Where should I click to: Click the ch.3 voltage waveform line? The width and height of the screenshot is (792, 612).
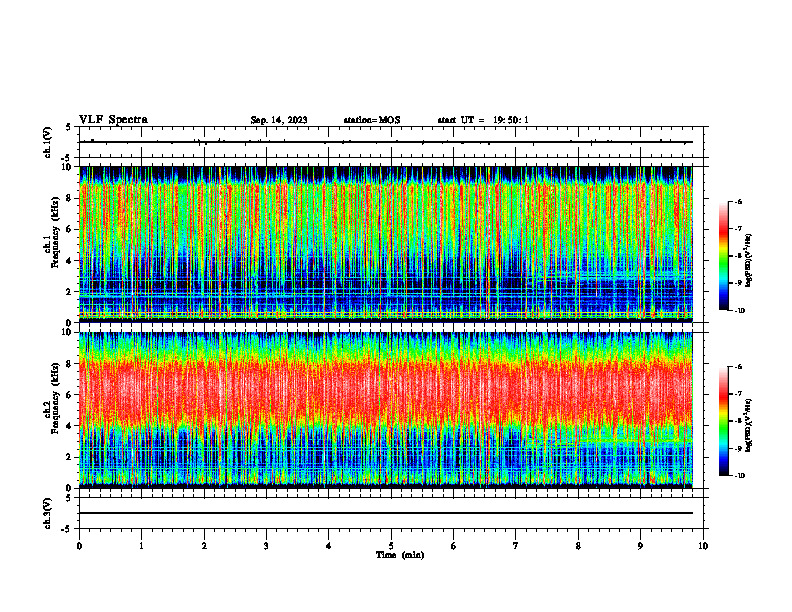(x=386, y=513)
